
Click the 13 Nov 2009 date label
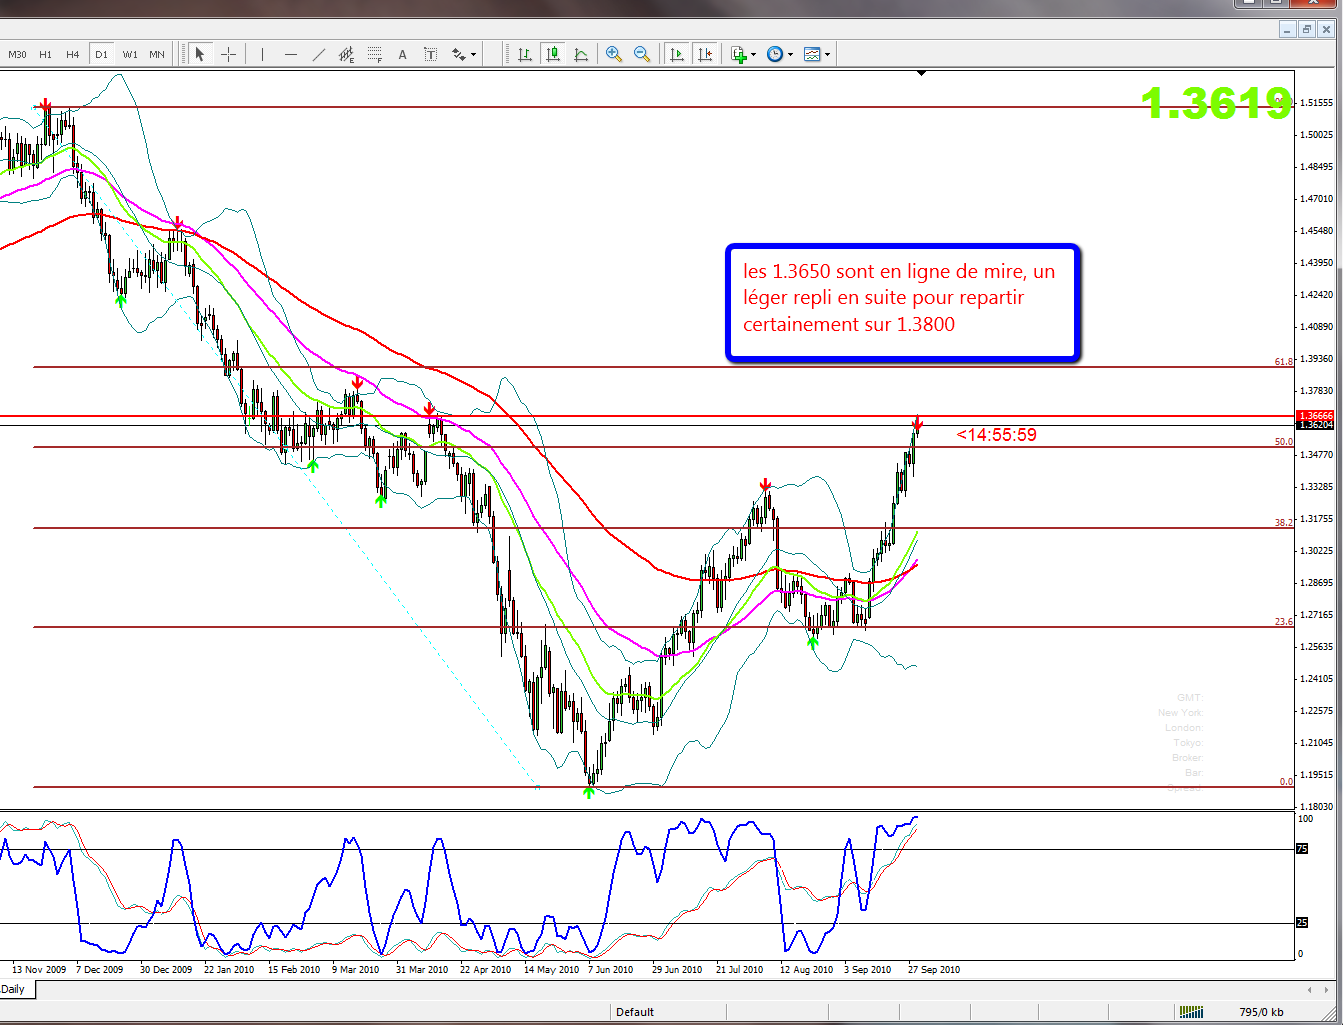coord(39,969)
